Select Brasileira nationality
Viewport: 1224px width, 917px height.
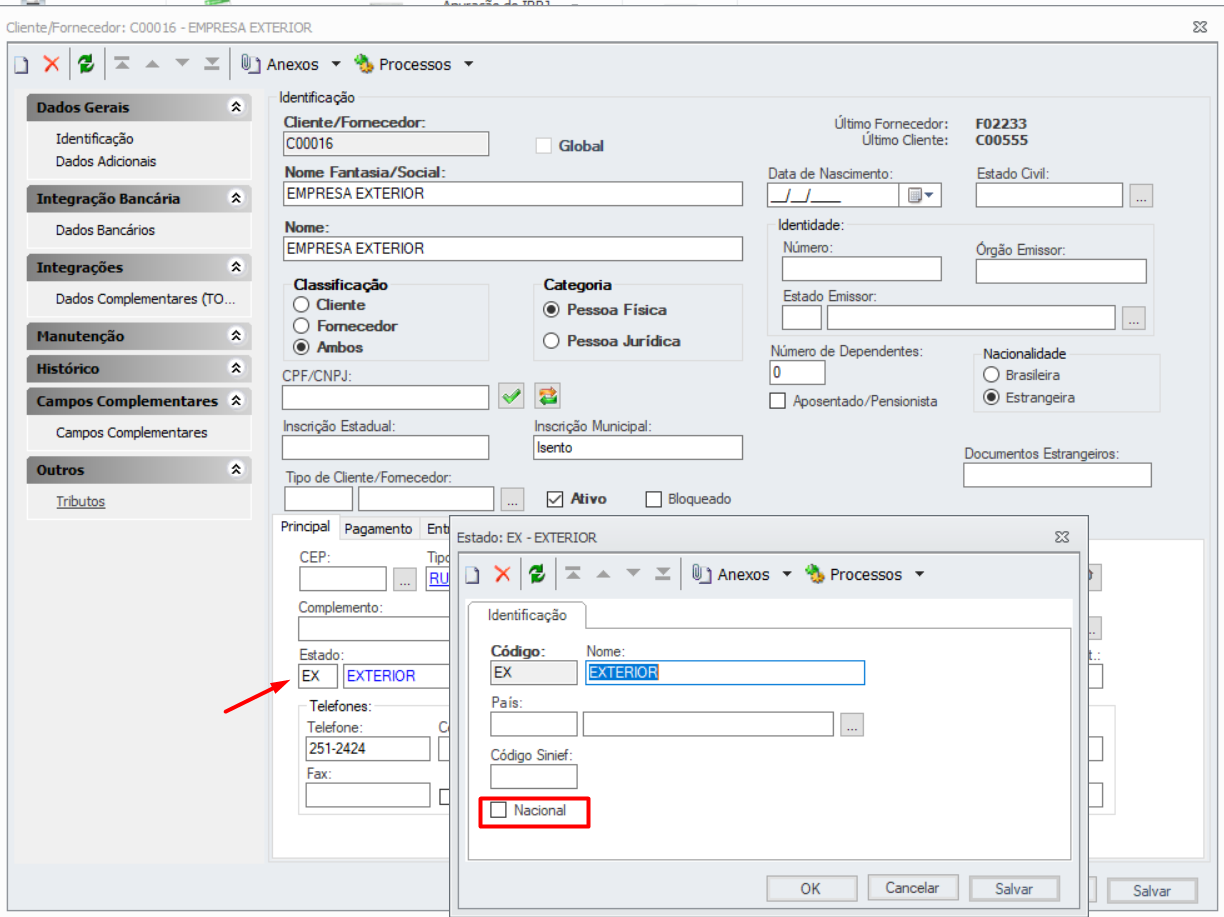tap(991, 375)
